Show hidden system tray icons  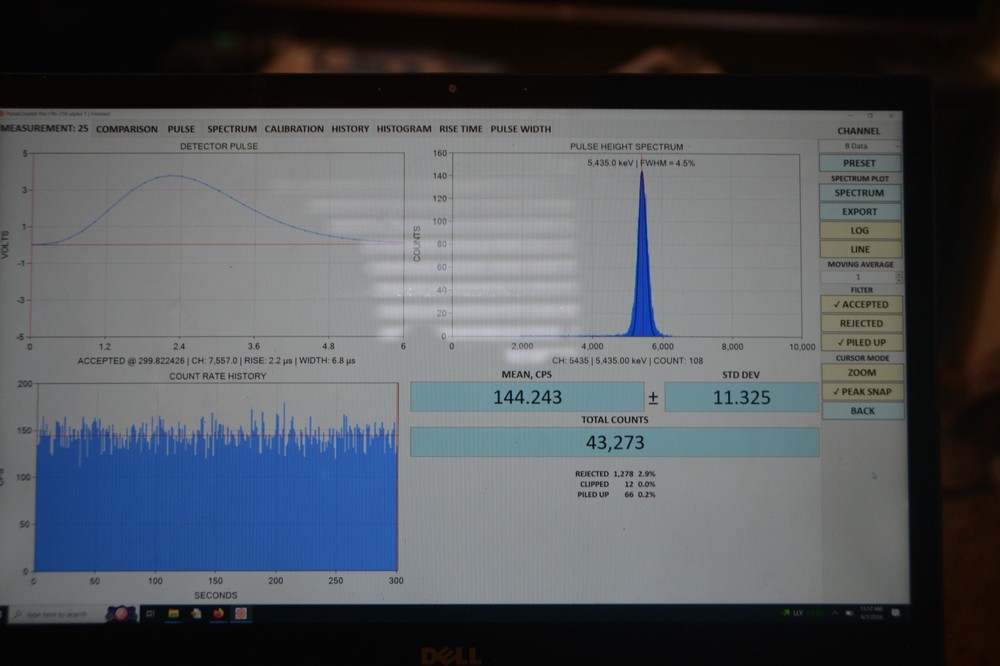pos(834,613)
